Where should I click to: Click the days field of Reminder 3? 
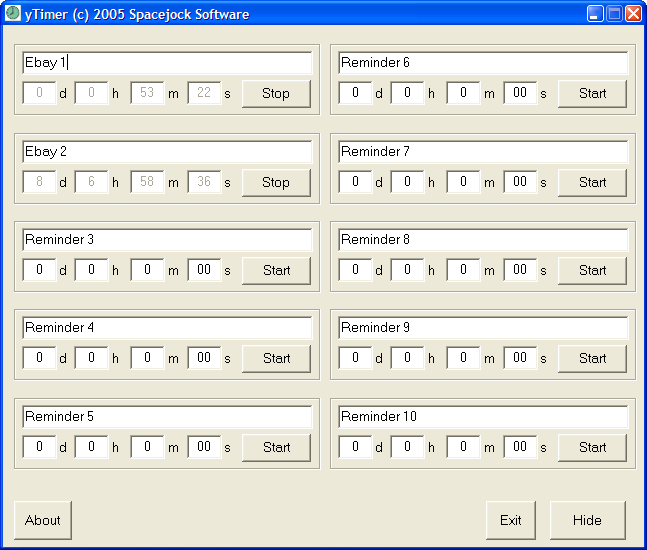(39, 270)
